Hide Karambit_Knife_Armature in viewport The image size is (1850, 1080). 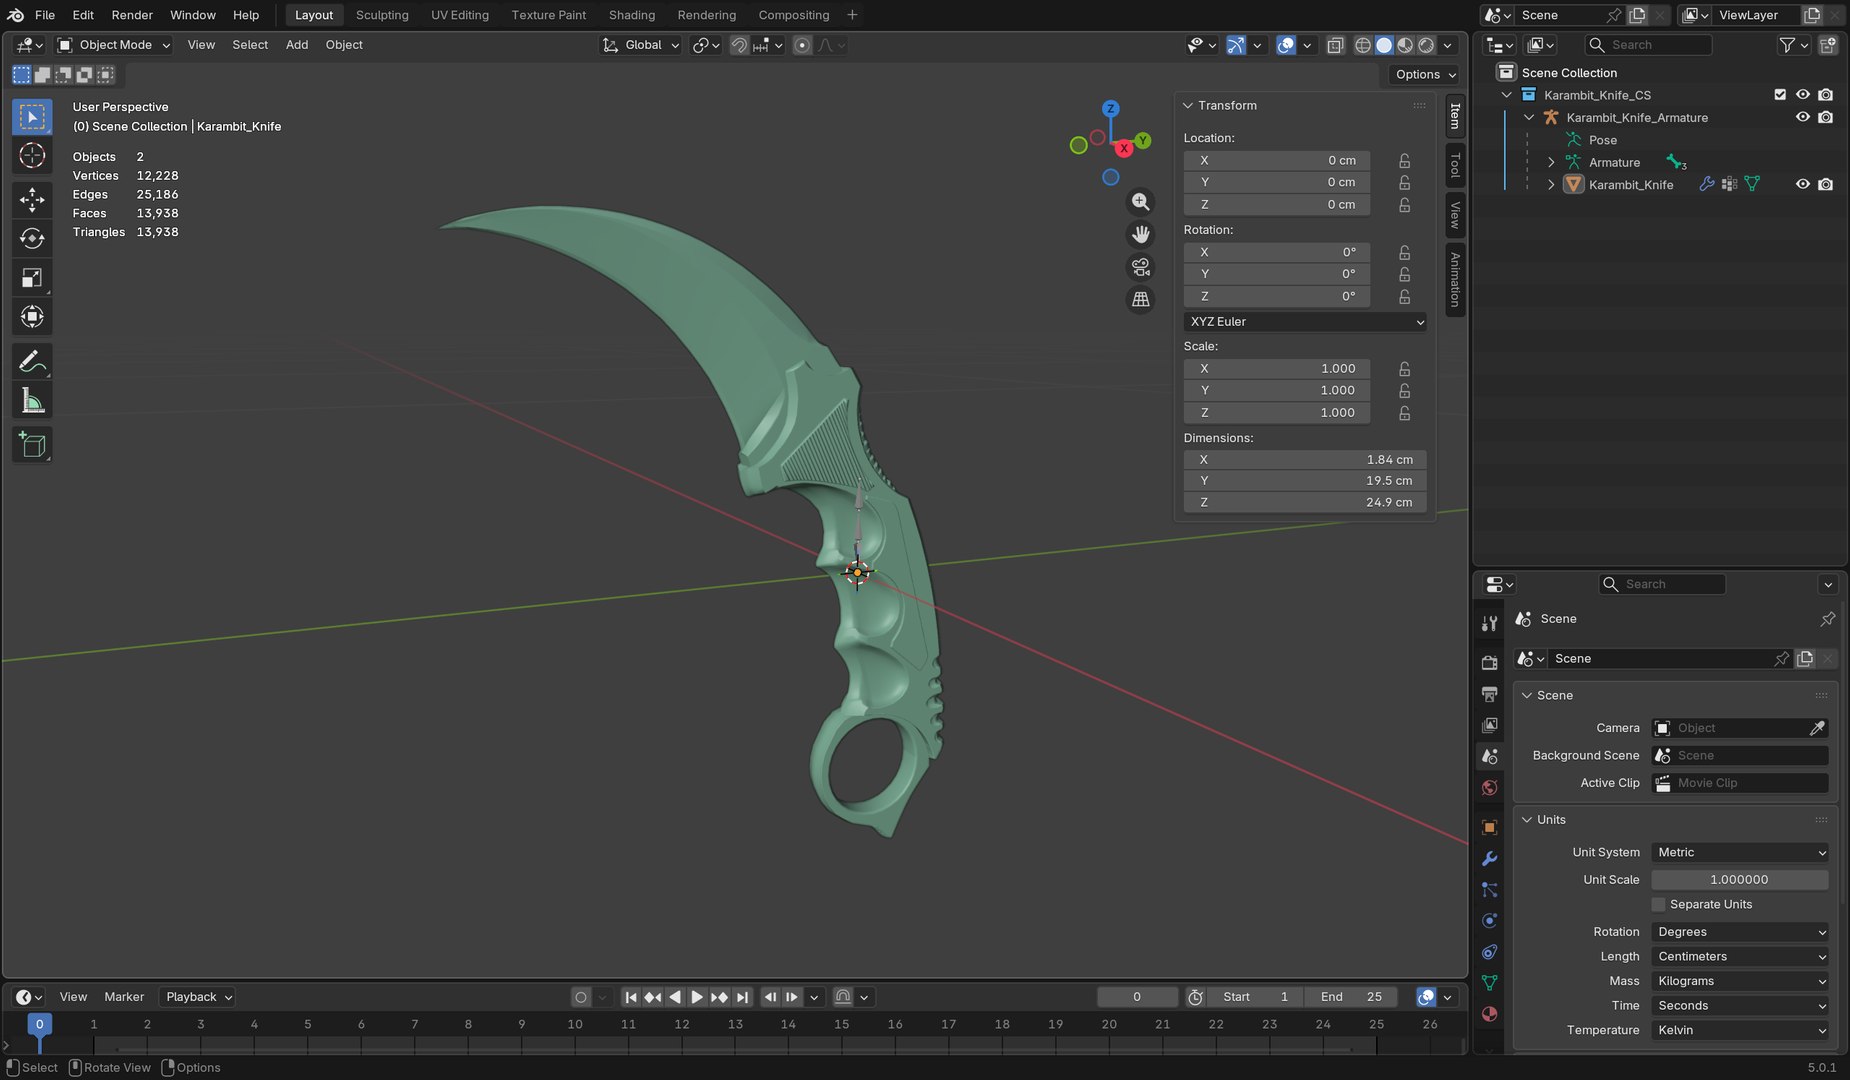1803,117
